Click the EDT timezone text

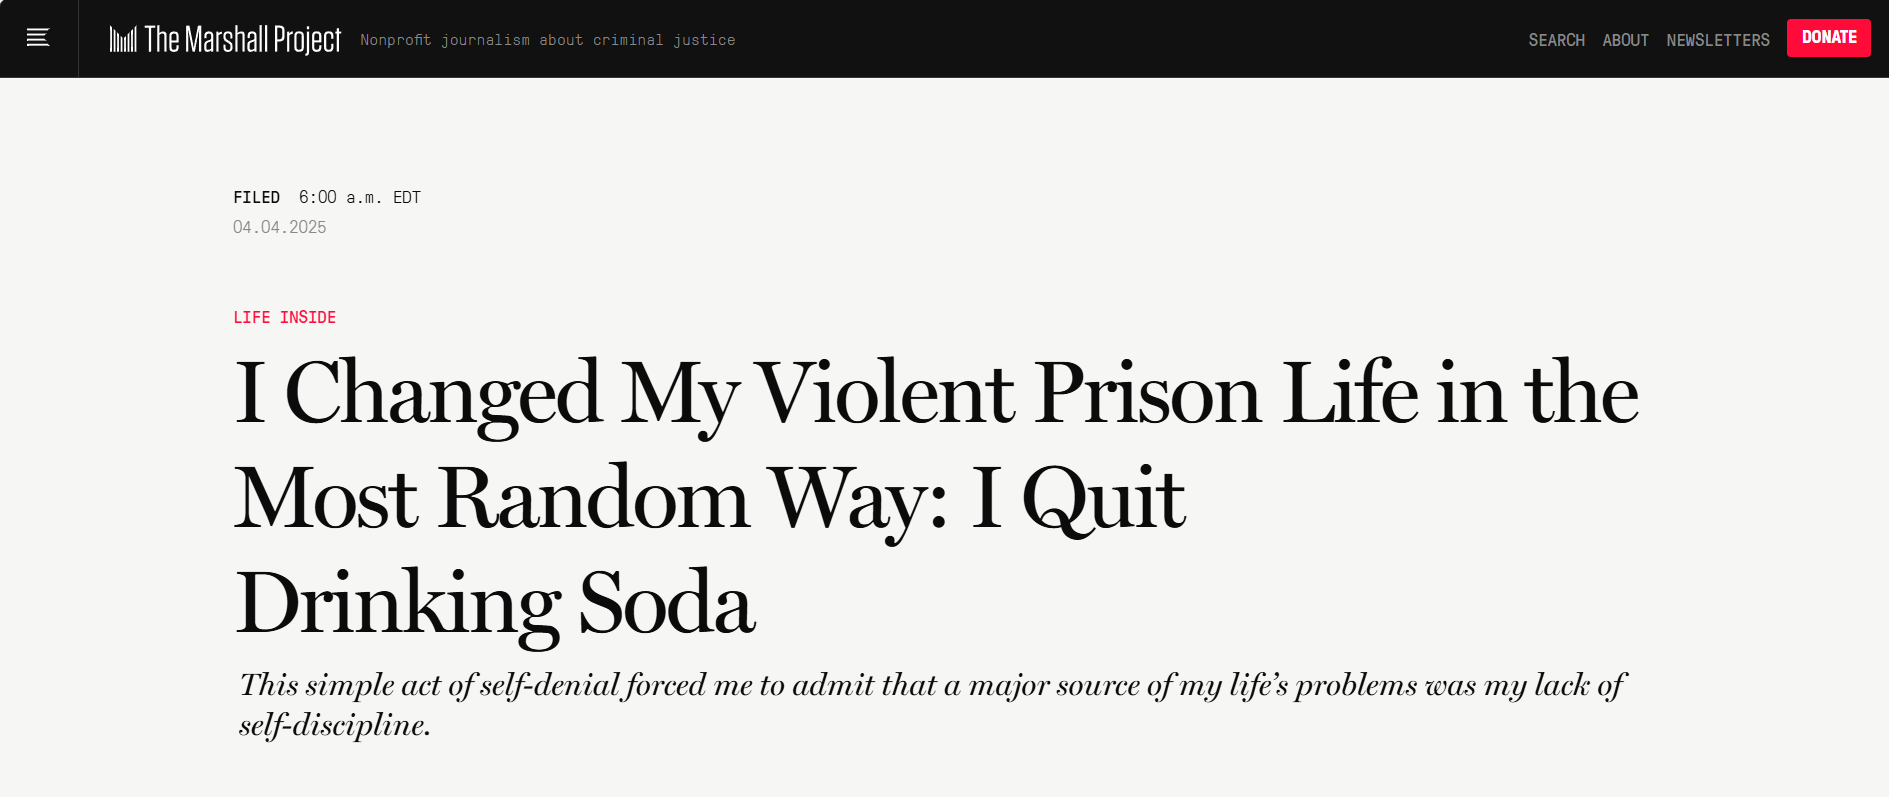pos(407,197)
